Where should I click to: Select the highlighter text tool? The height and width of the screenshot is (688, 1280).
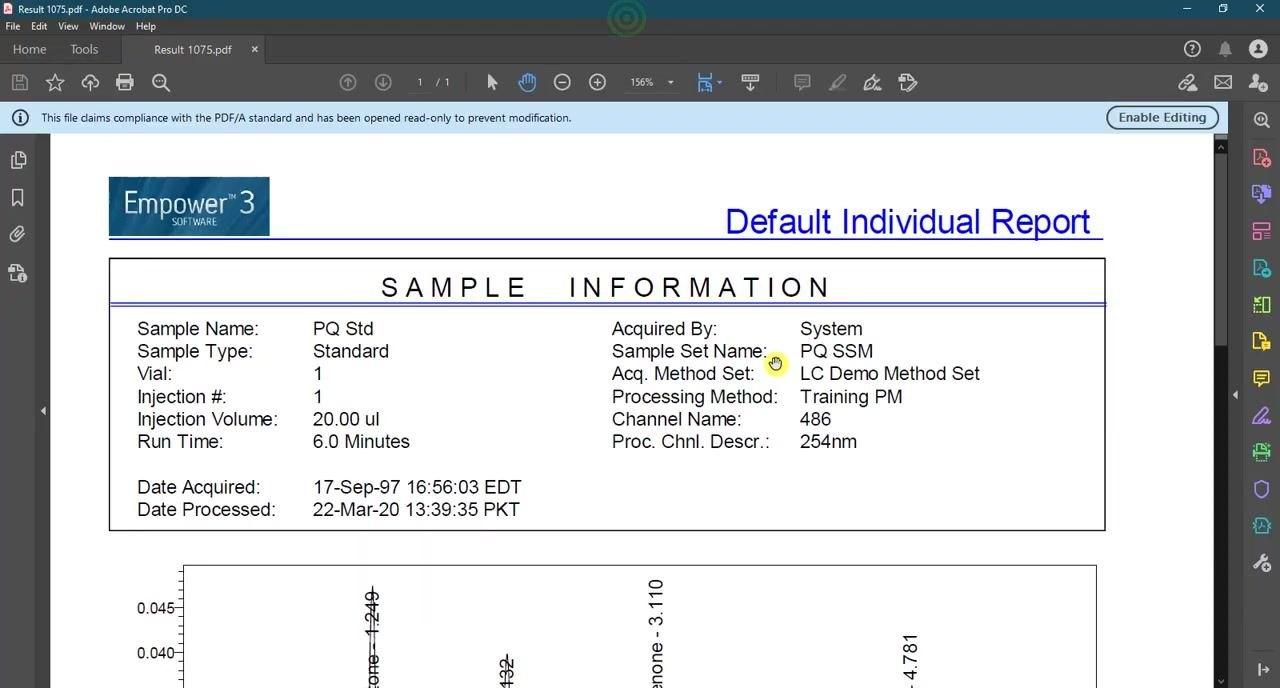point(837,82)
